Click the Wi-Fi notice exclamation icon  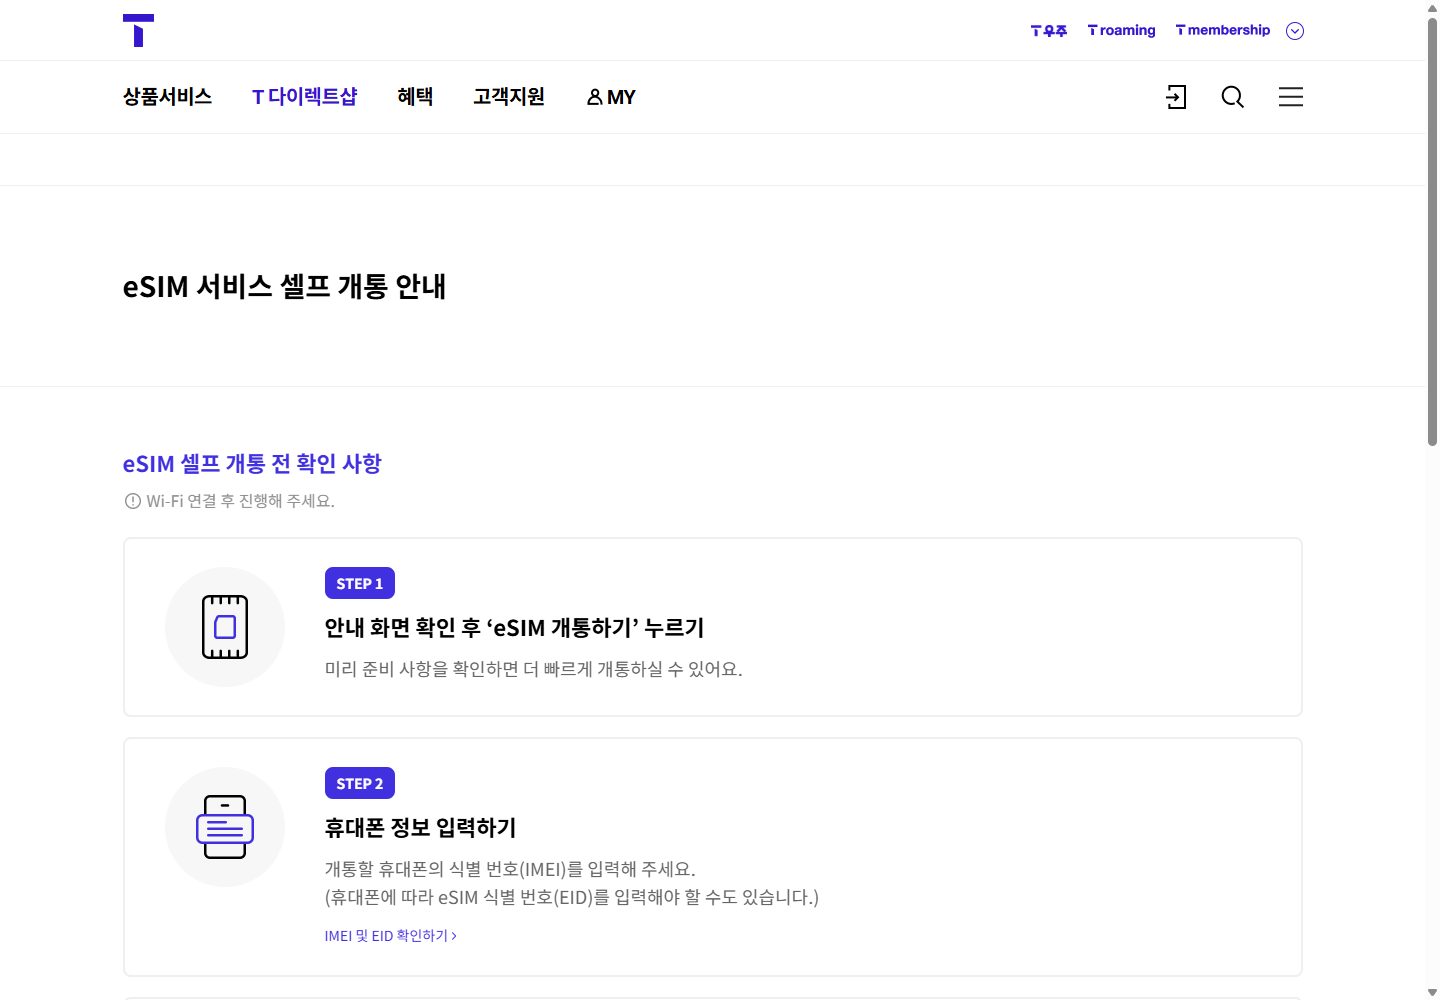coord(132,501)
